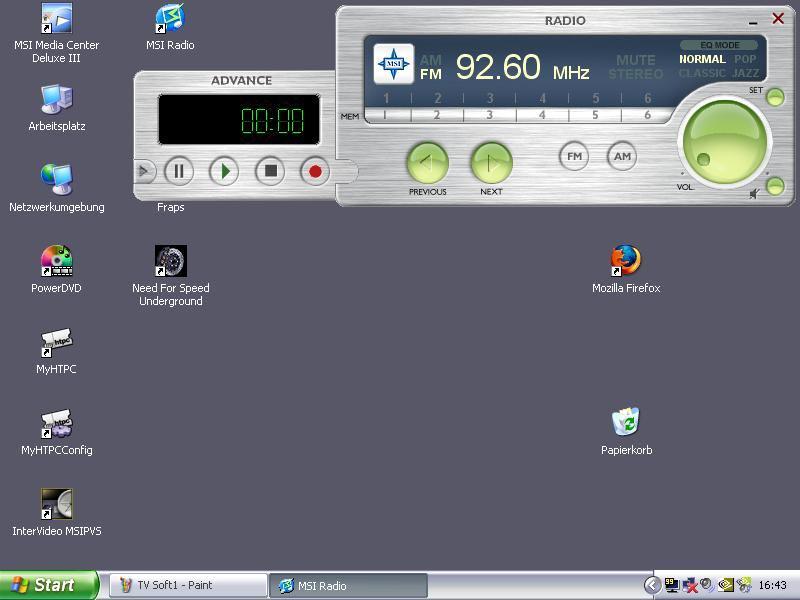
Task: Tune to the next radio station
Action: pyautogui.click(x=491, y=163)
